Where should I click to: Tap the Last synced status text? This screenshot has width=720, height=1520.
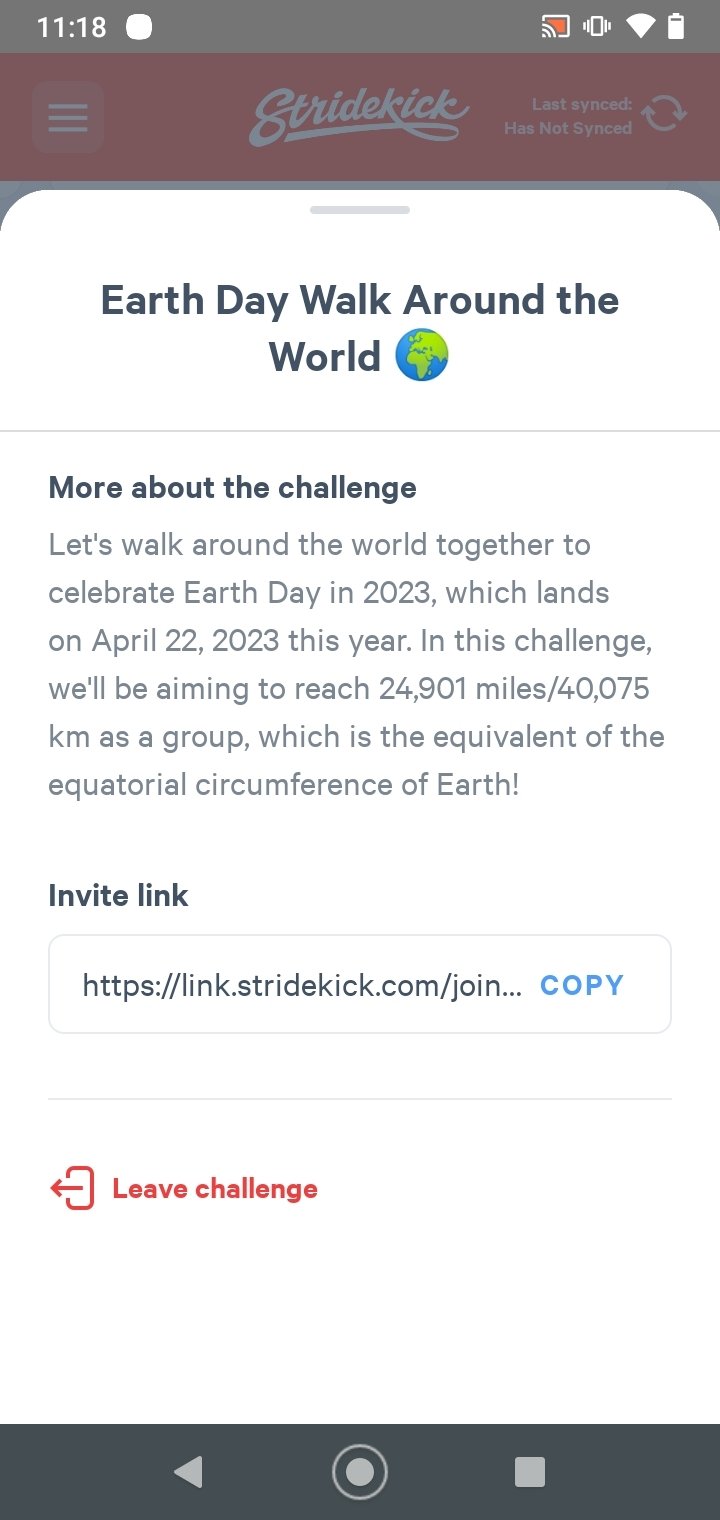tap(568, 116)
